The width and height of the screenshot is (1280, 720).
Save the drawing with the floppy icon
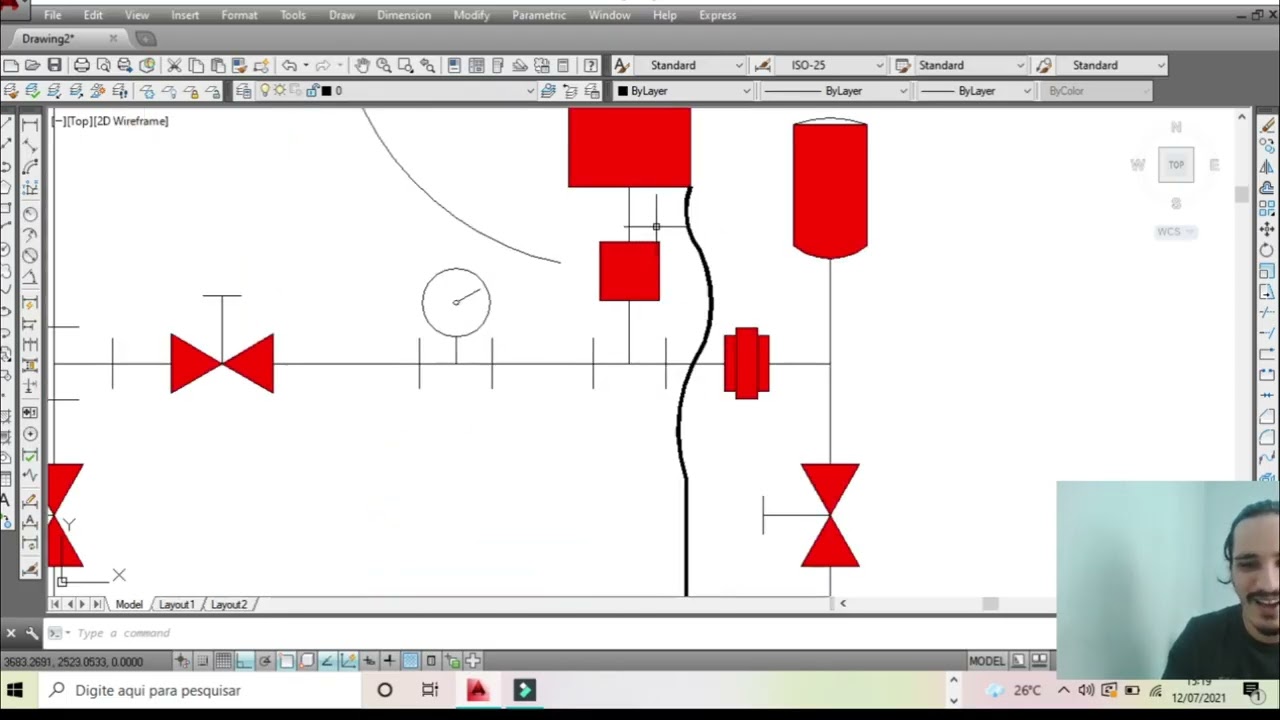55,65
